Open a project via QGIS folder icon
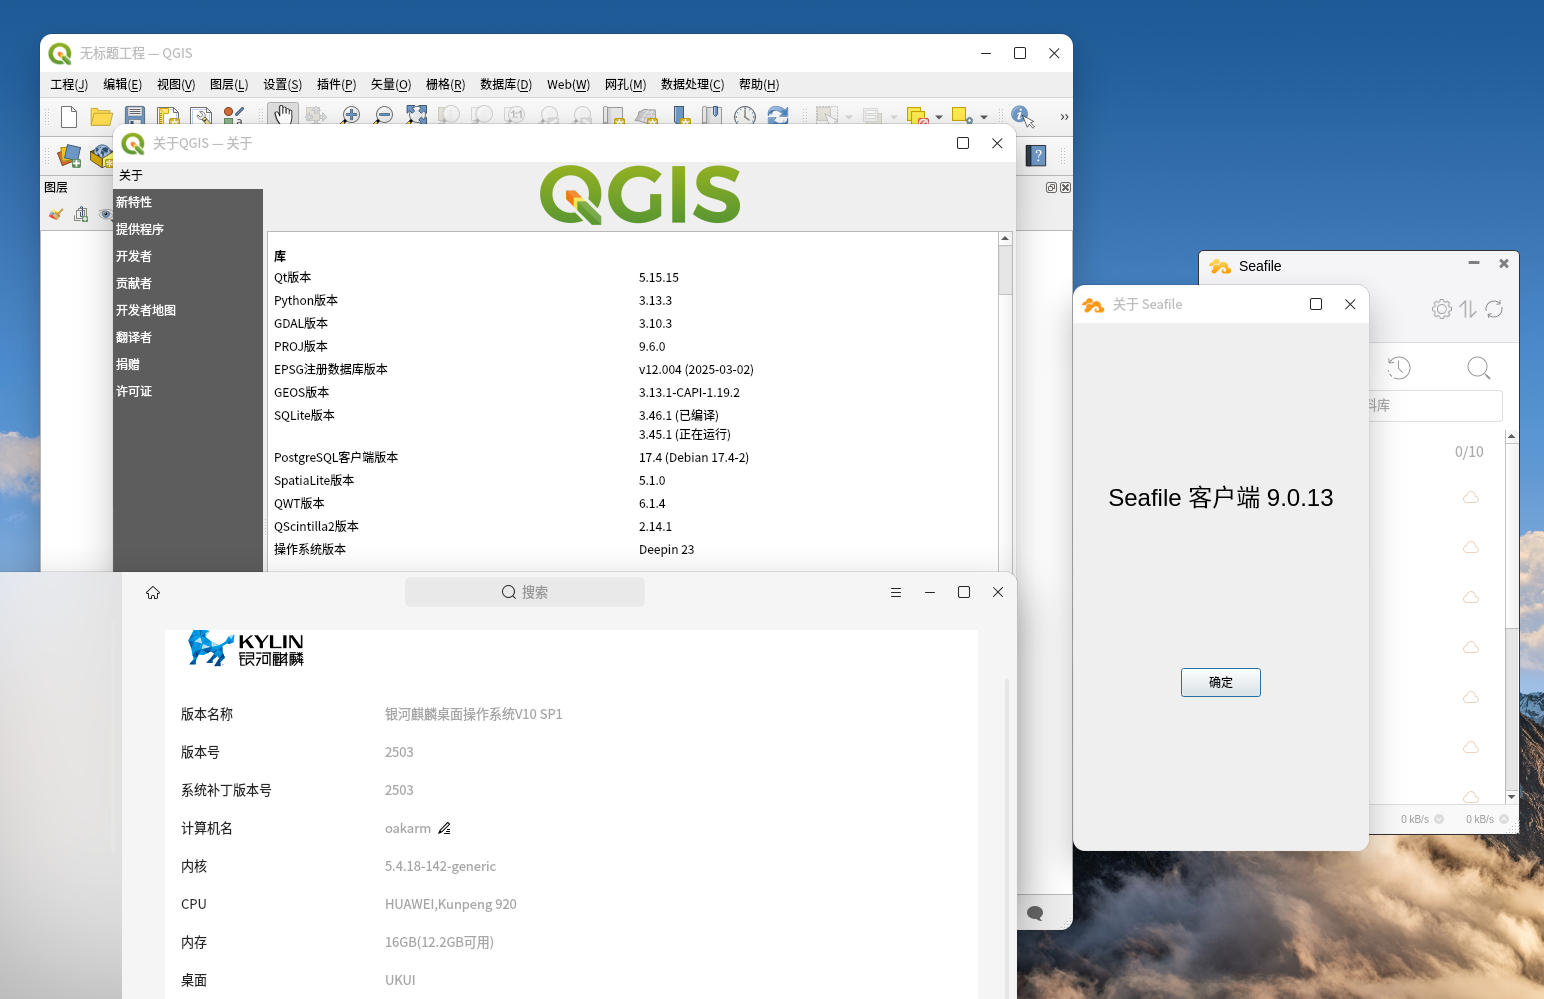The width and height of the screenshot is (1544, 999). (x=102, y=116)
